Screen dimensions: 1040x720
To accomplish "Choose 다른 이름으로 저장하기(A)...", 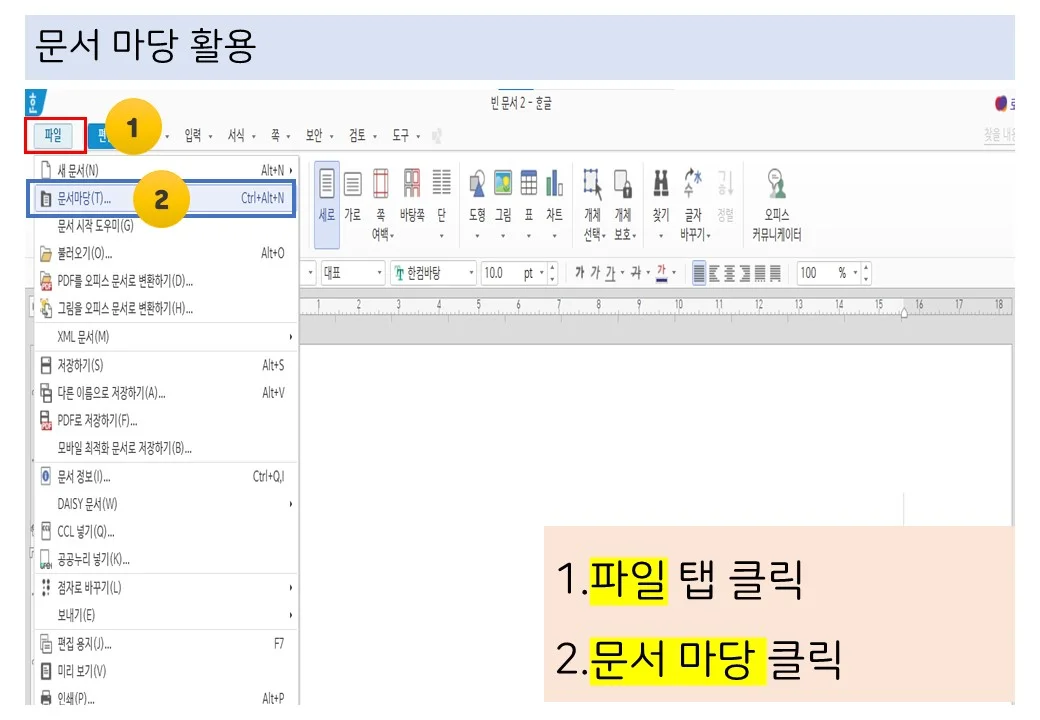I will pyautogui.click(x=166, y=393).
